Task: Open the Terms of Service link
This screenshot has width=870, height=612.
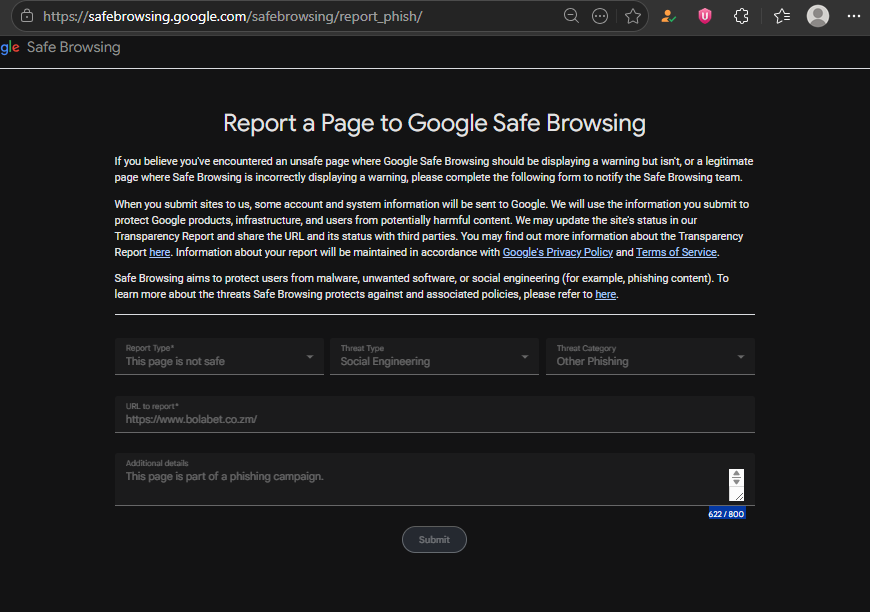Action: coord(676,252)
